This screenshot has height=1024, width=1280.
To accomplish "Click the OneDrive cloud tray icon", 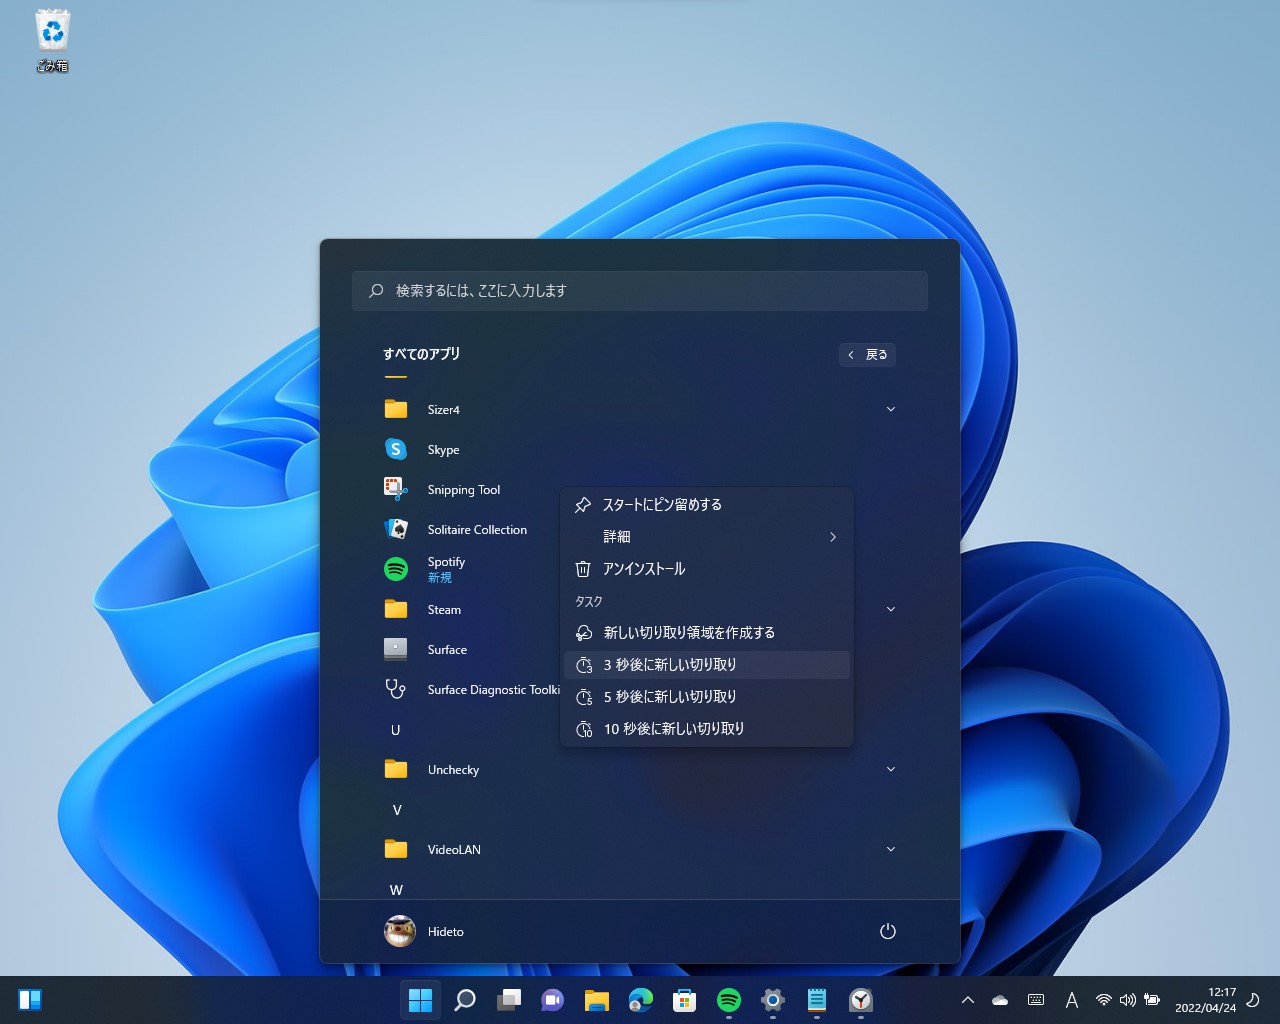I will point(1000,1000).
